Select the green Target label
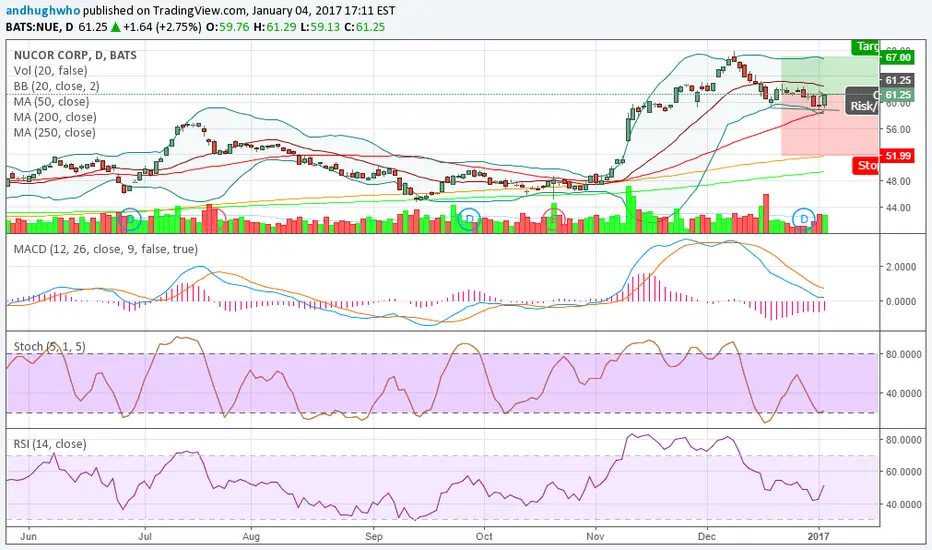932x550 pixels. (x=865, y=46)
